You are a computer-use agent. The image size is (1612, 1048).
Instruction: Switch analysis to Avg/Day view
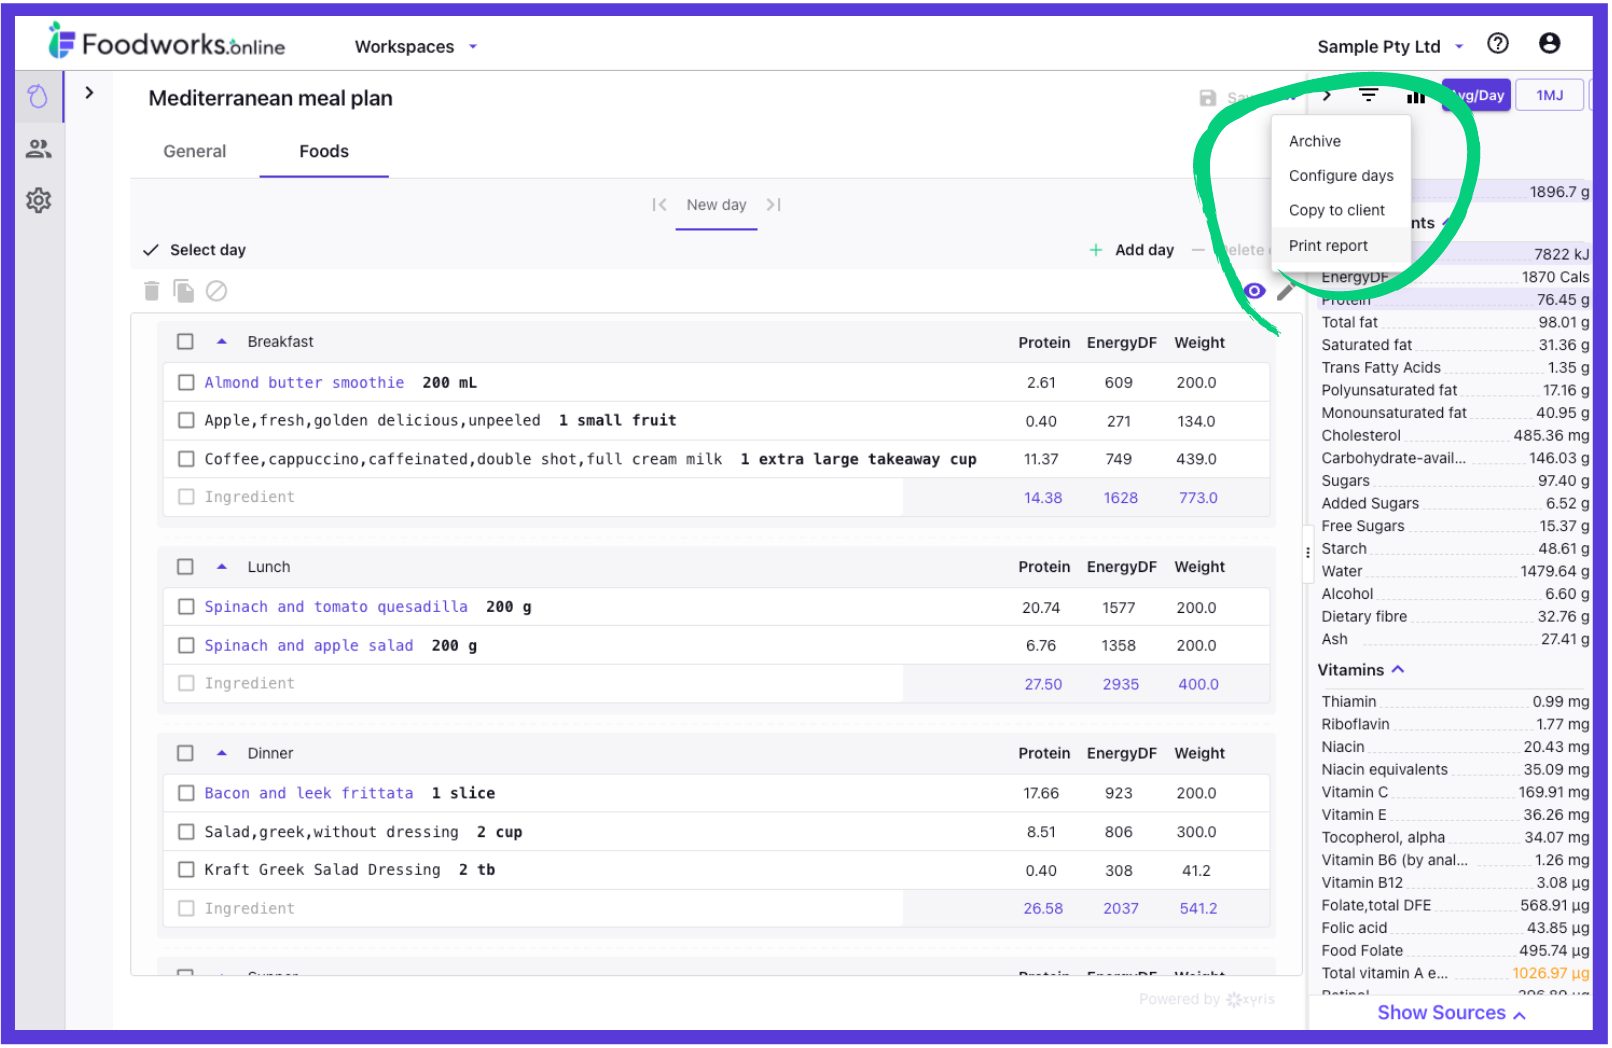1477,96
